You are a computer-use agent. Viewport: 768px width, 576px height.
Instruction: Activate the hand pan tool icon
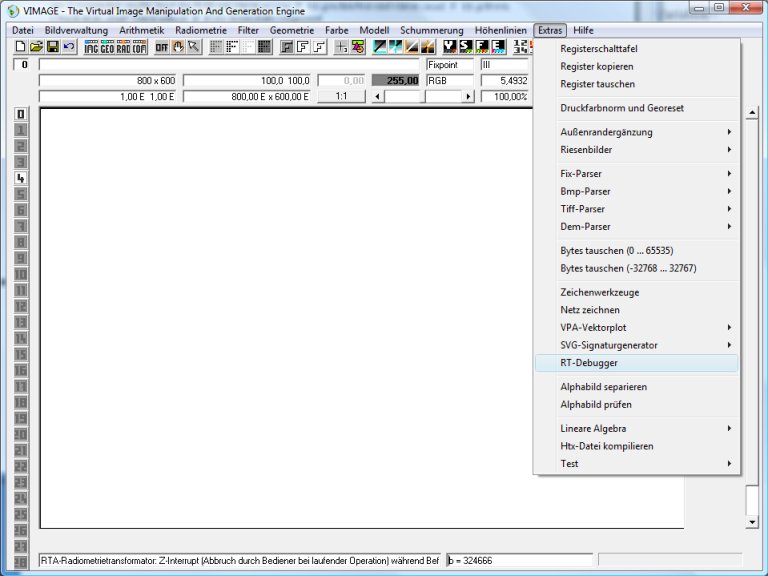178,47
